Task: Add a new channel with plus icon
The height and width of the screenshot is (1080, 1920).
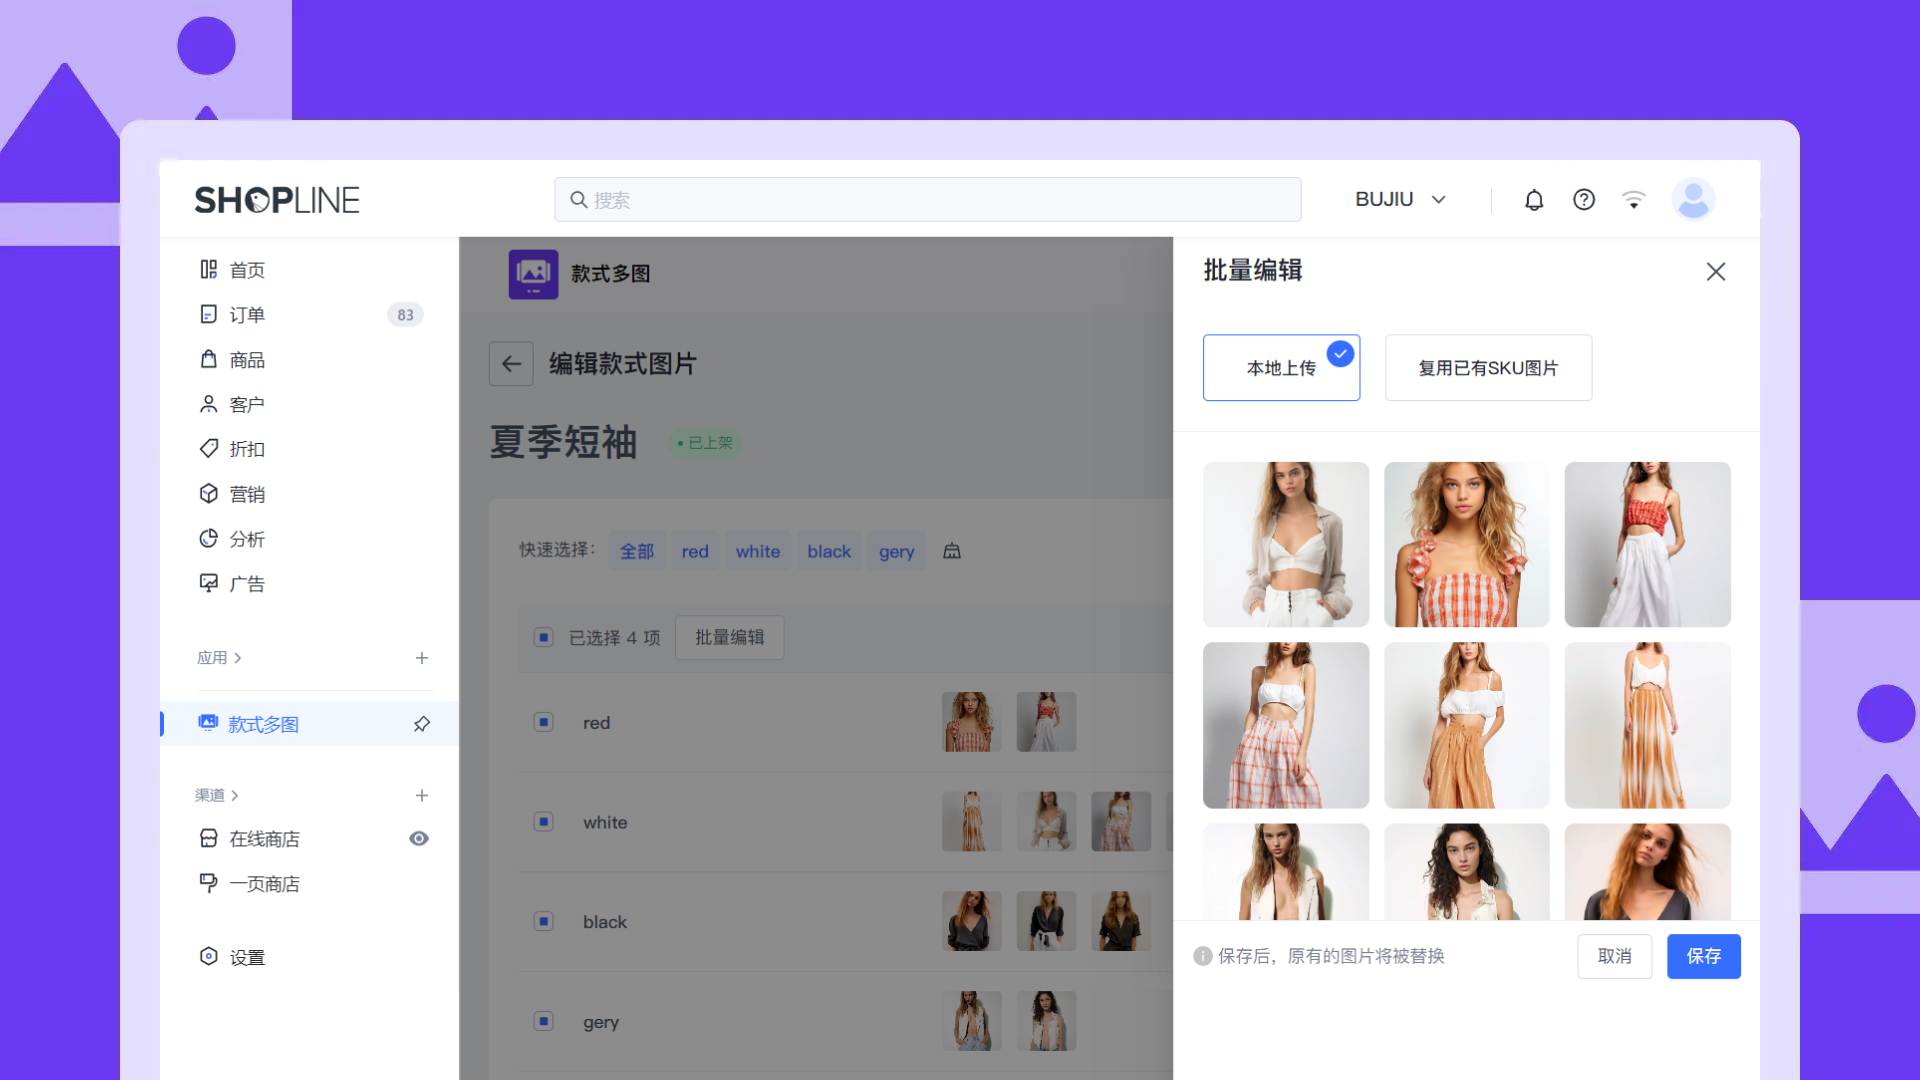Action: (x=422, y=796)
